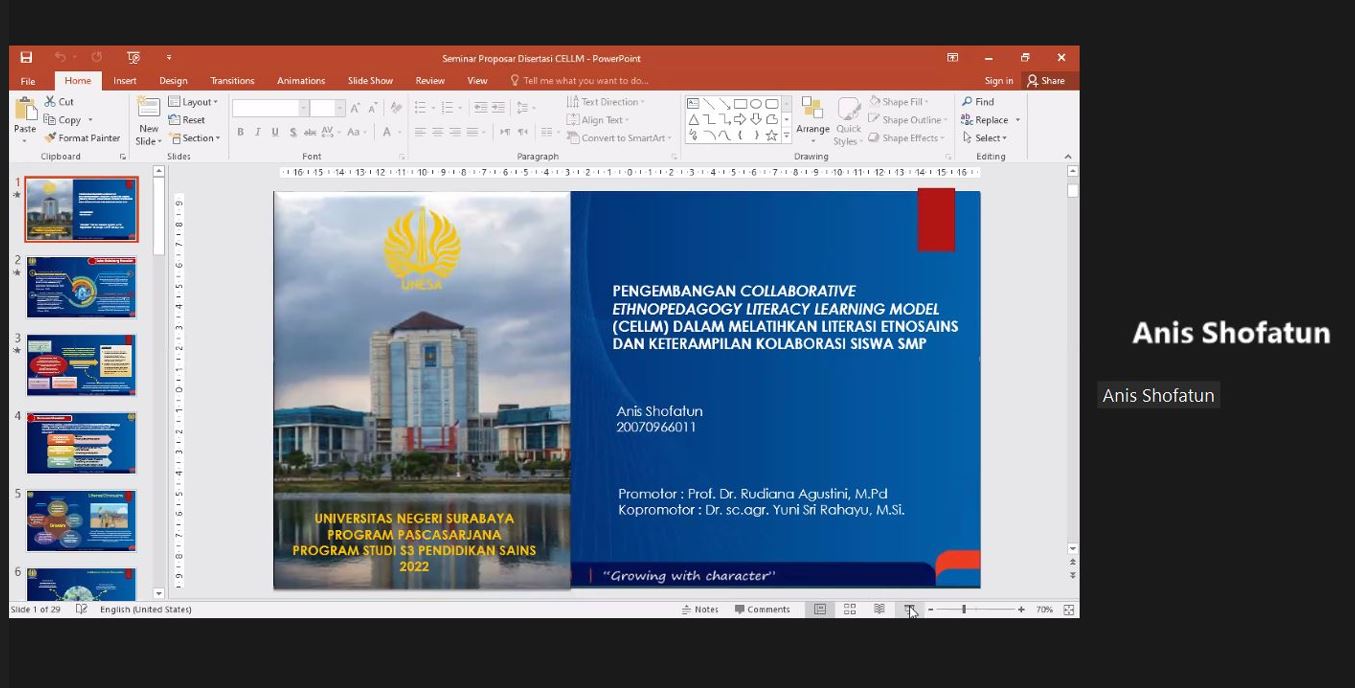This screenshot has width=1355, height=688.
Task: Click the Save icon in quick access toolbar
Action: click(26, 58)
